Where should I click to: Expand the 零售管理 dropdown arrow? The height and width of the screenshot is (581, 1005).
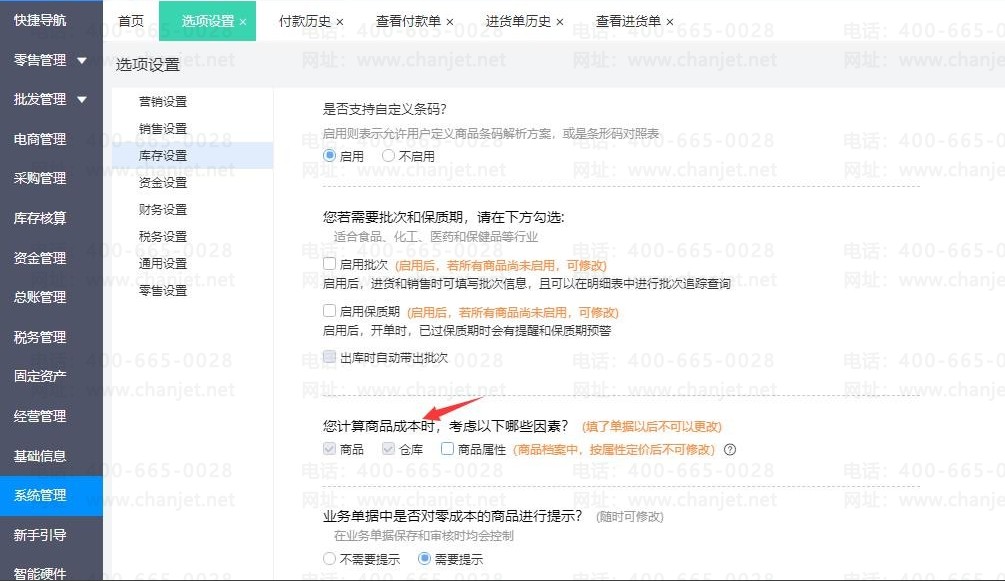click(x=82, y=60)
